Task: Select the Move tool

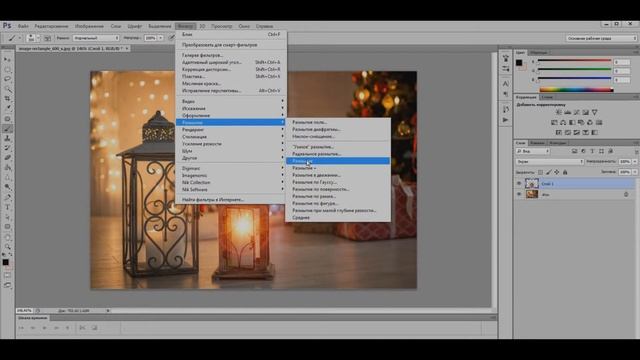Action: point(7,60)
